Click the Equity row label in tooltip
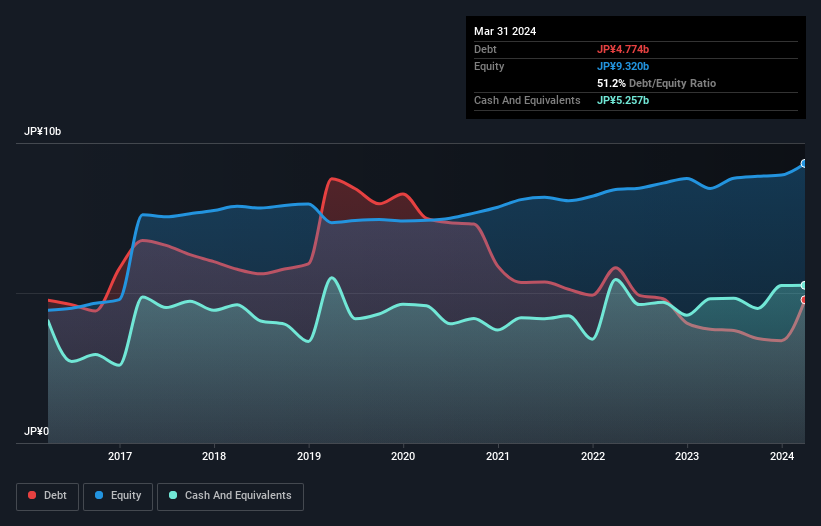This screenshot has height=526, width=821. point(489,66)
